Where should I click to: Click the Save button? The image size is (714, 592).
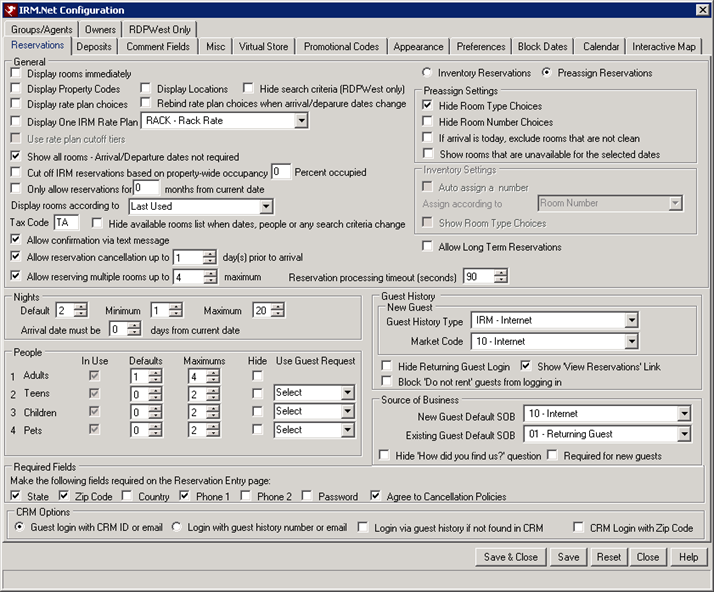click(568, 557)
